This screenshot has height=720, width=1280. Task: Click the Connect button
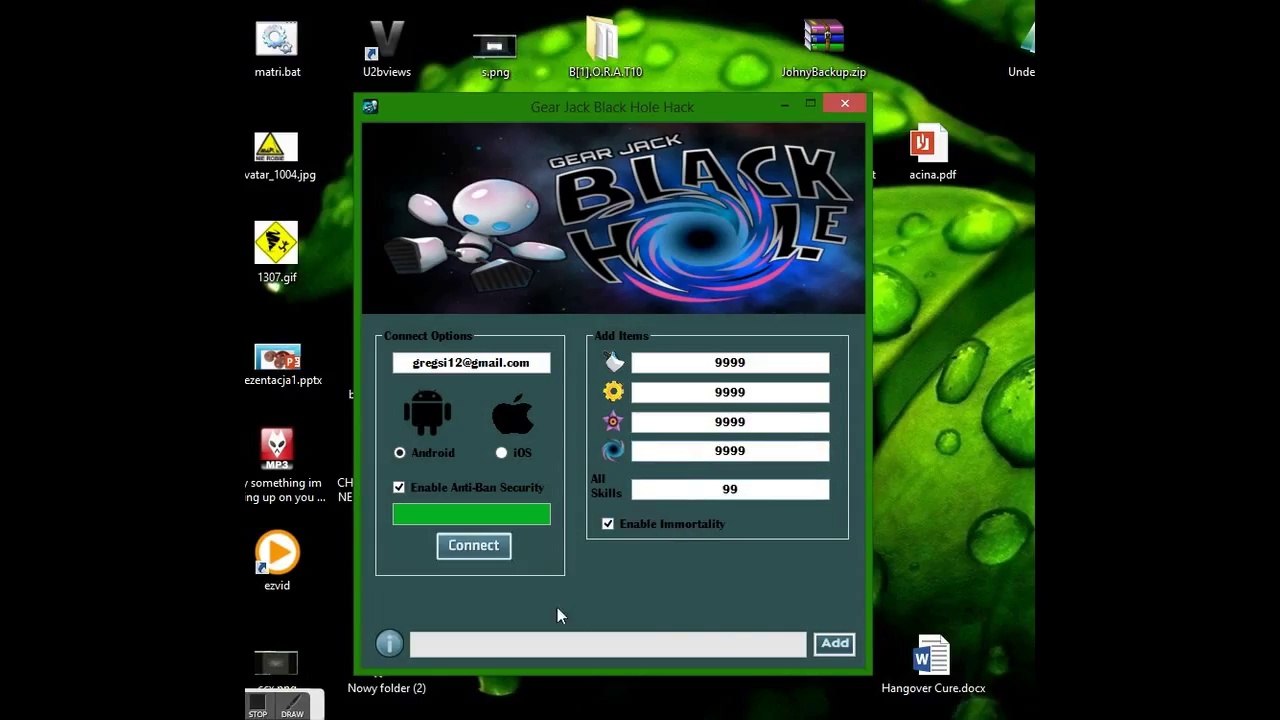point(474,545)
